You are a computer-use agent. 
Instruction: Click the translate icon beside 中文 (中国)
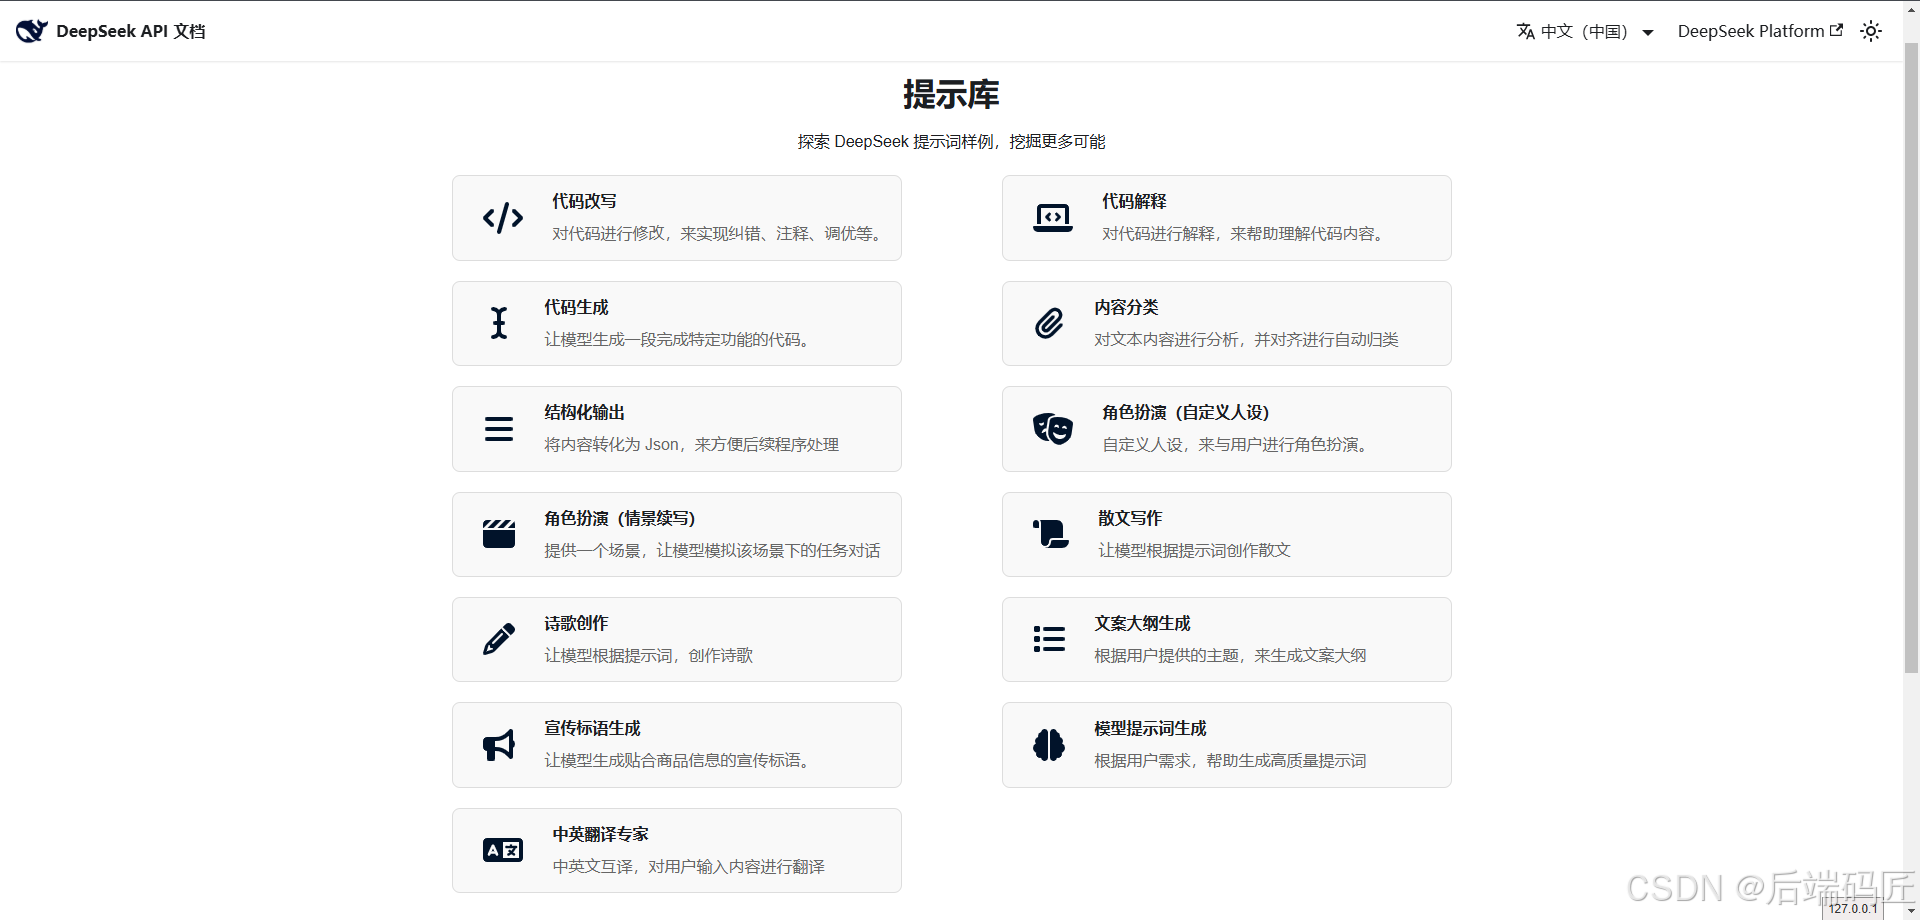point(1526,31)
